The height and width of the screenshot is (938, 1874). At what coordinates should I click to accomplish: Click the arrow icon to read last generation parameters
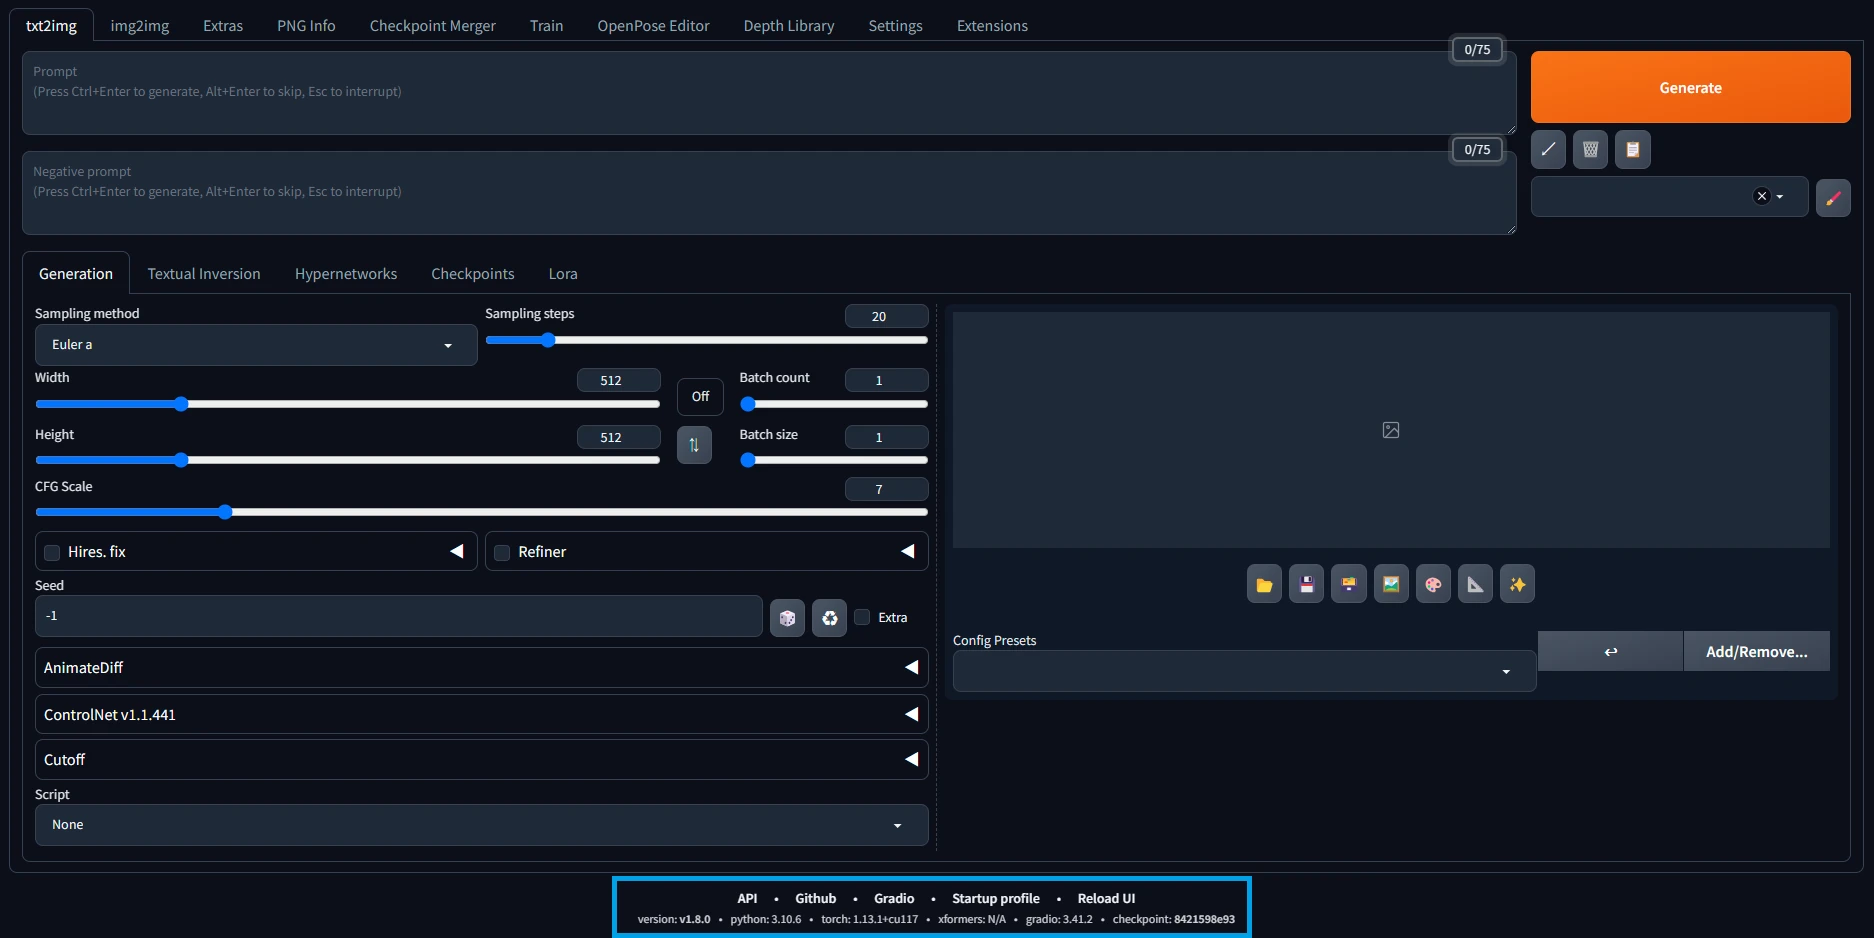tap(1548, 150)
